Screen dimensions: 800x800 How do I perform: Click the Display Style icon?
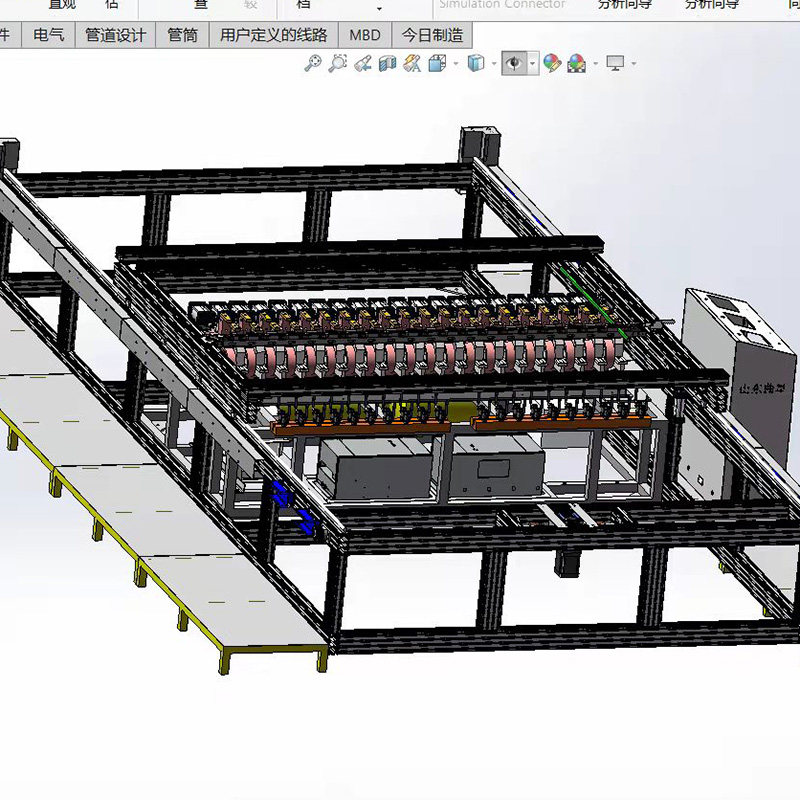point(476,64)
